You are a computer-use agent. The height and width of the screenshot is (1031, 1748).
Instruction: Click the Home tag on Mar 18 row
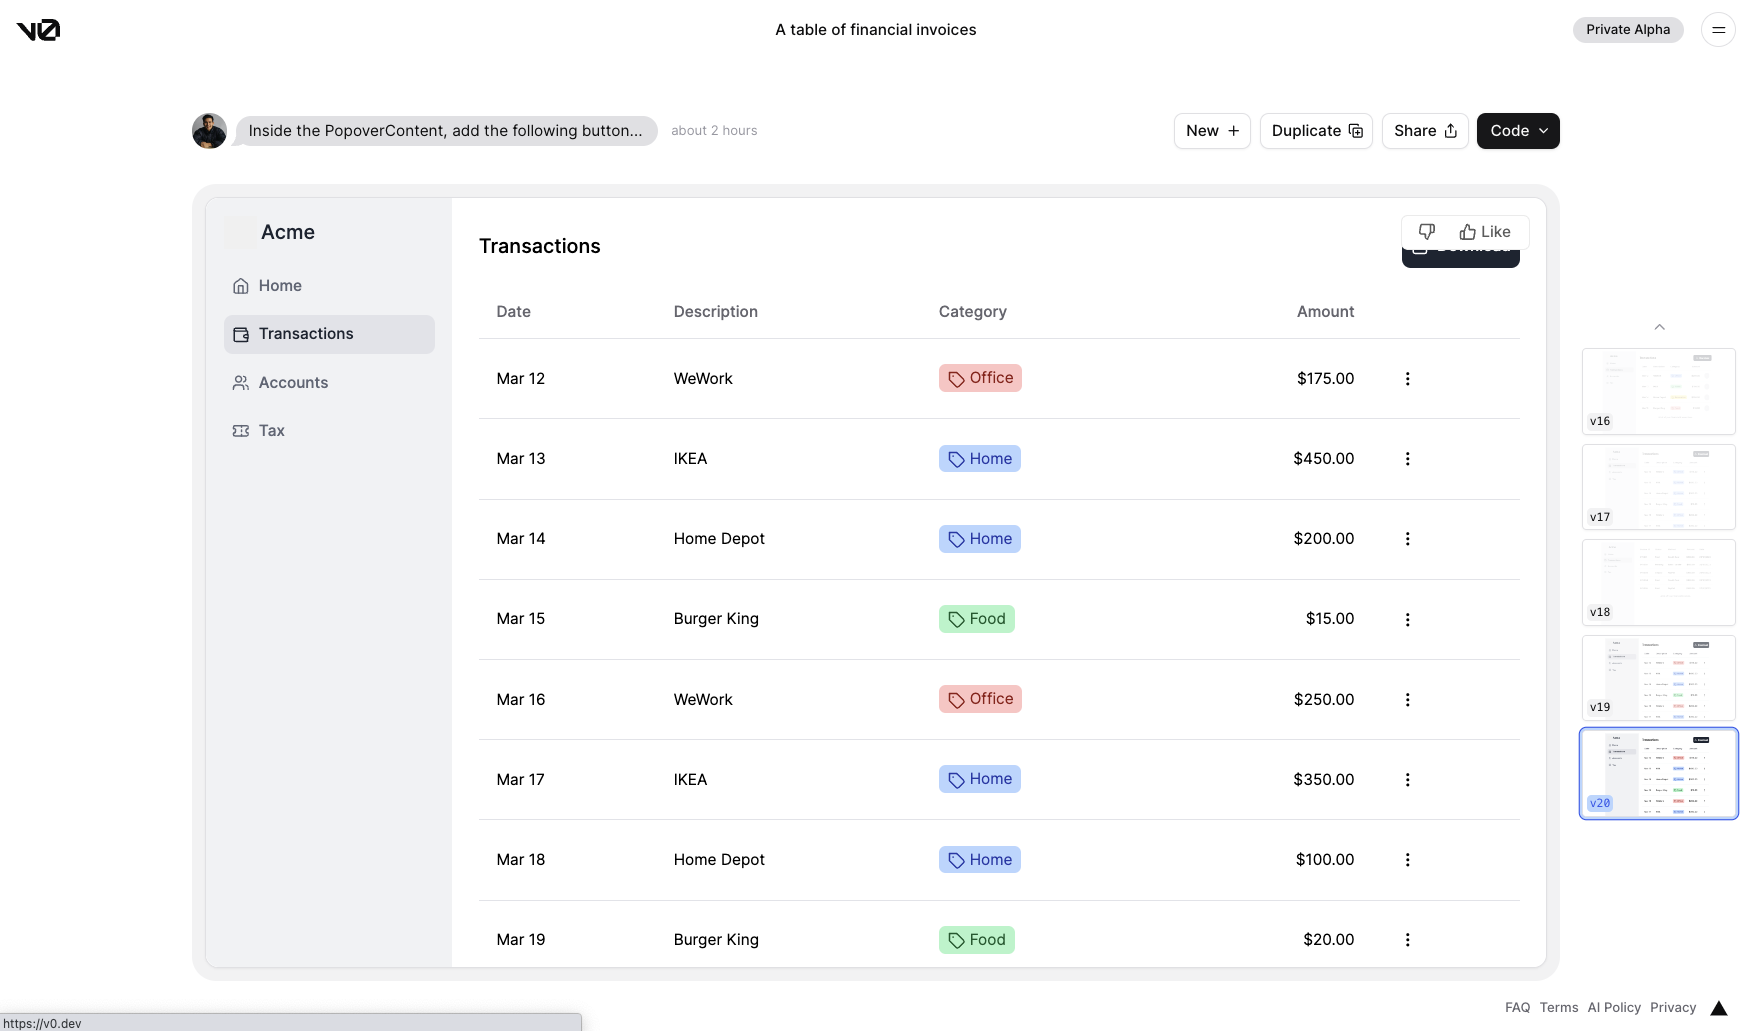[x=980, y=860]
